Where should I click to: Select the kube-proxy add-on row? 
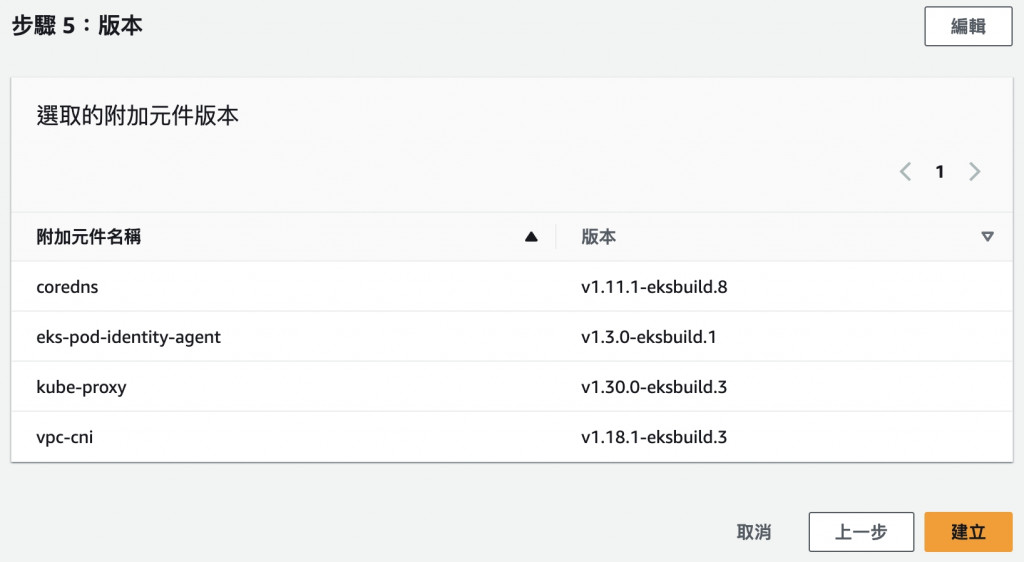pyautogui.click(x=81, y=387)
